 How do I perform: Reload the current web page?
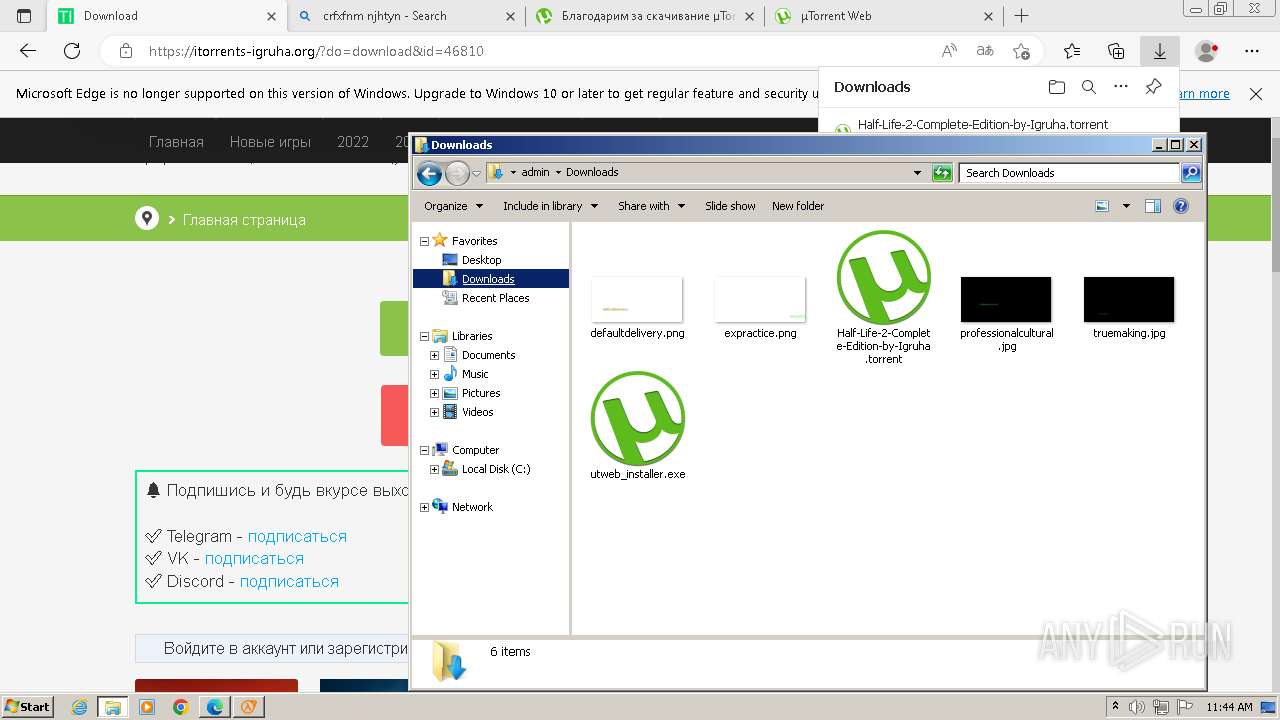72,51
